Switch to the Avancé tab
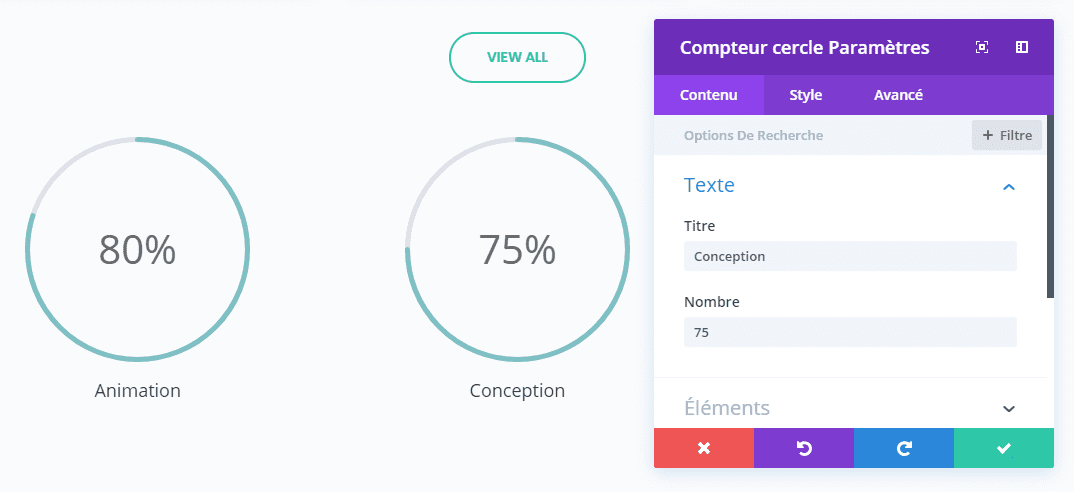 point(898,95)
